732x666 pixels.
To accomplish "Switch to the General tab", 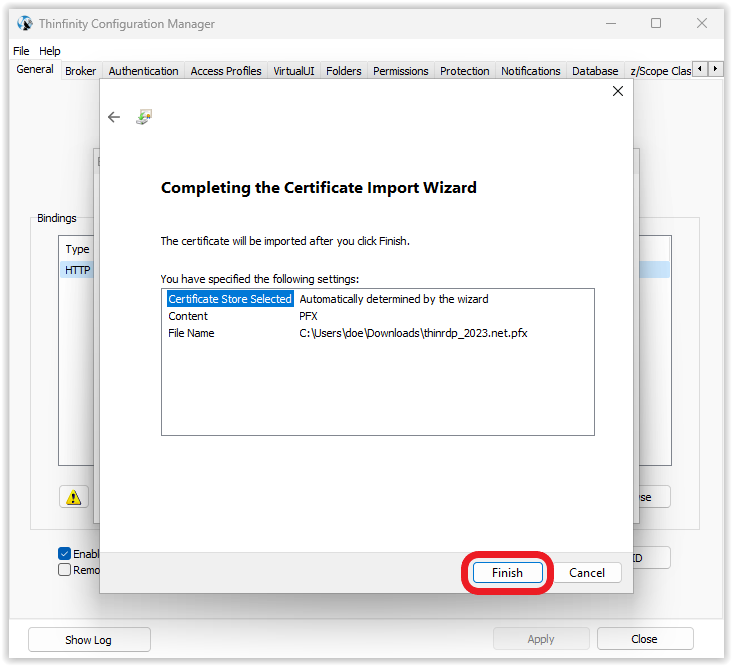I will click(35, 70).
